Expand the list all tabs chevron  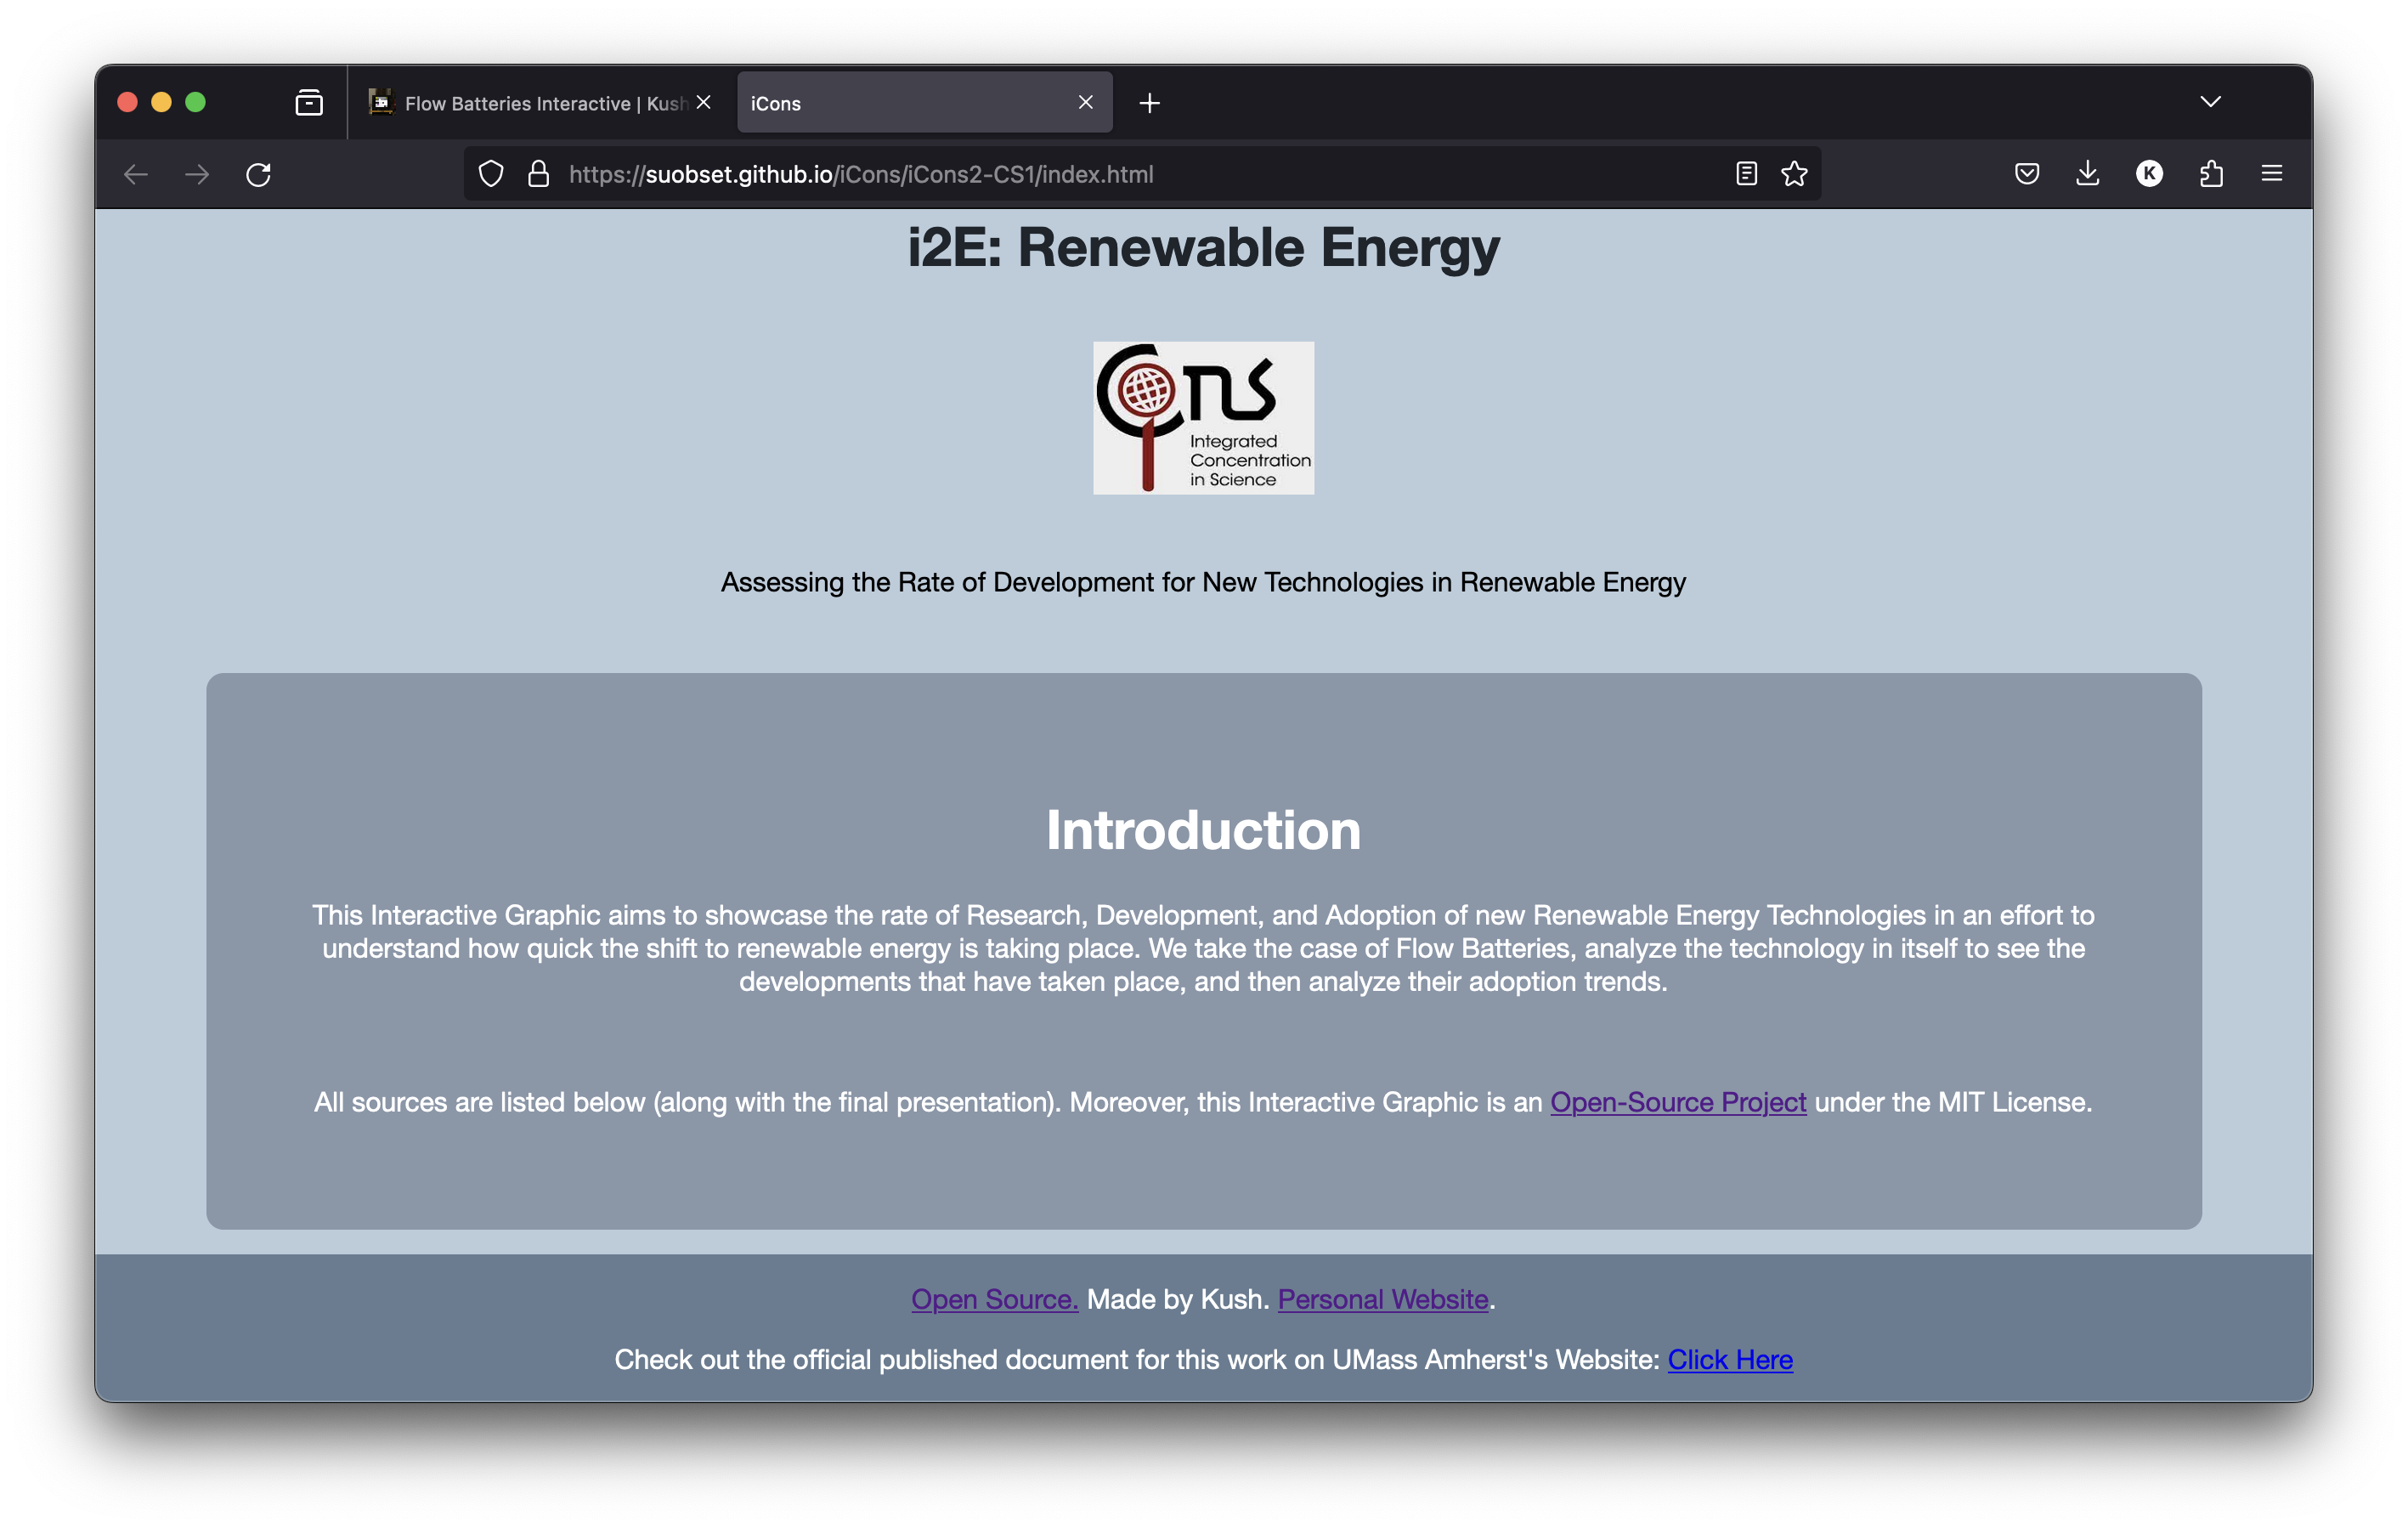pos(2211,102)
